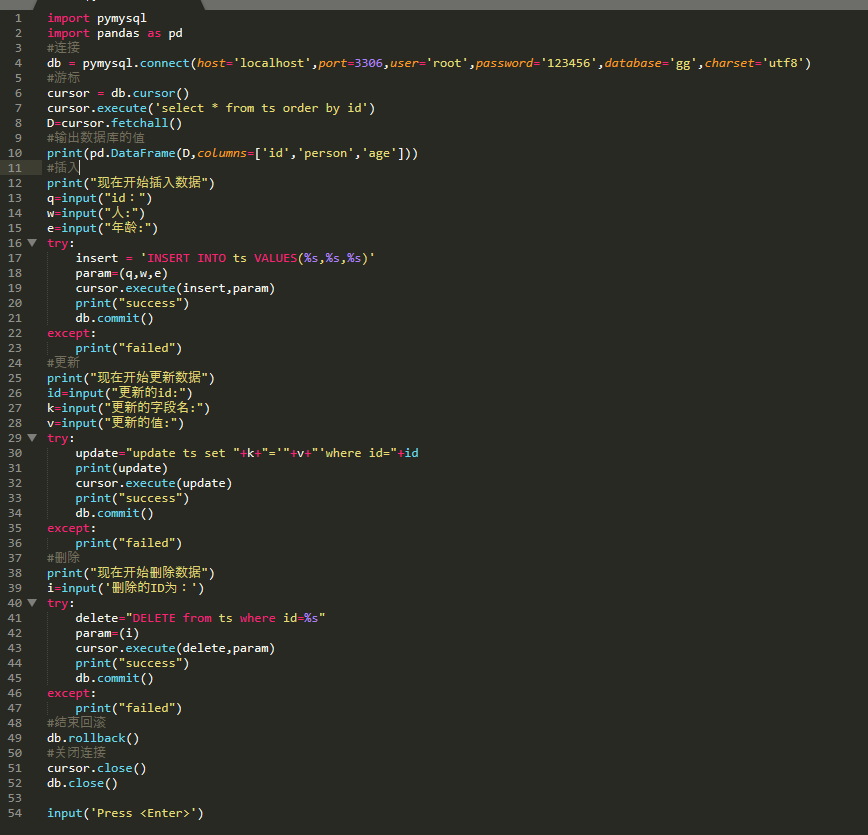Click 'import pymysql' on line 1

click(97, 18)
